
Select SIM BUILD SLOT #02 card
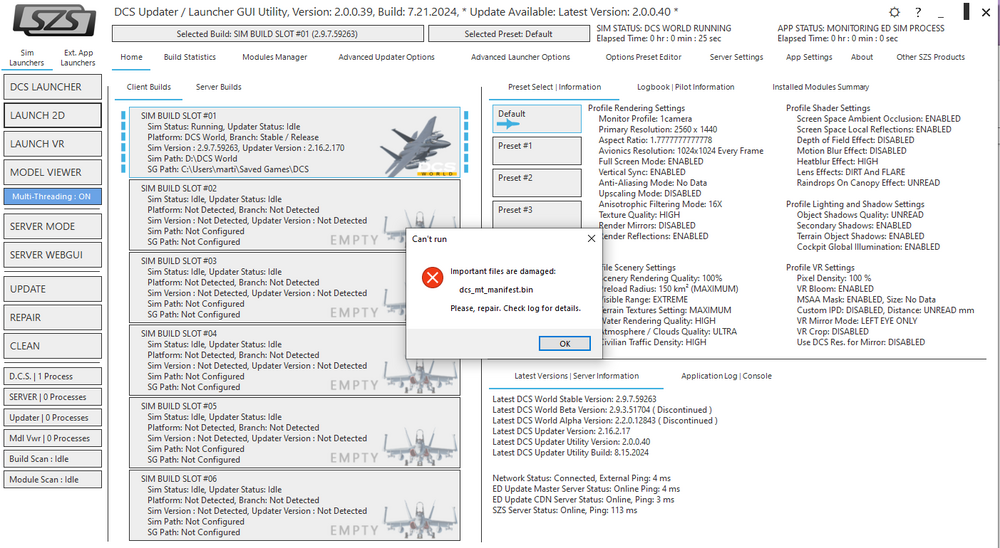[295, 215]
